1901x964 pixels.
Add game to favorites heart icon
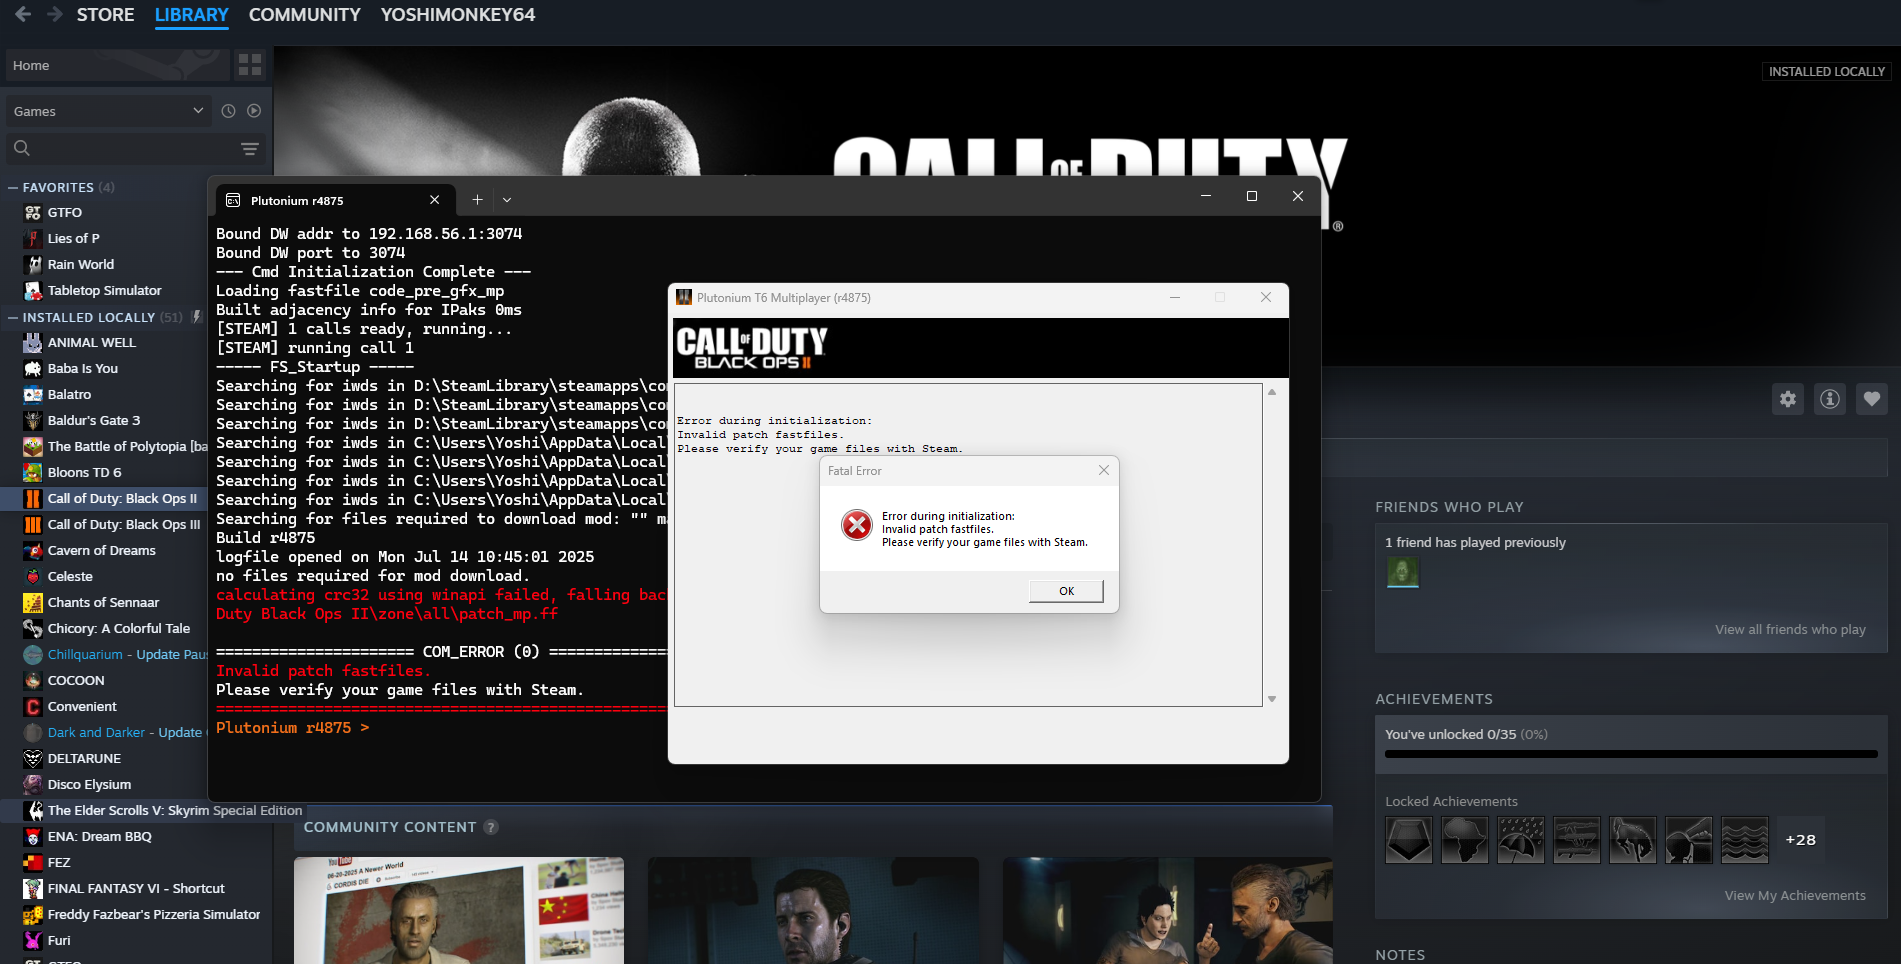point(1872,399)
